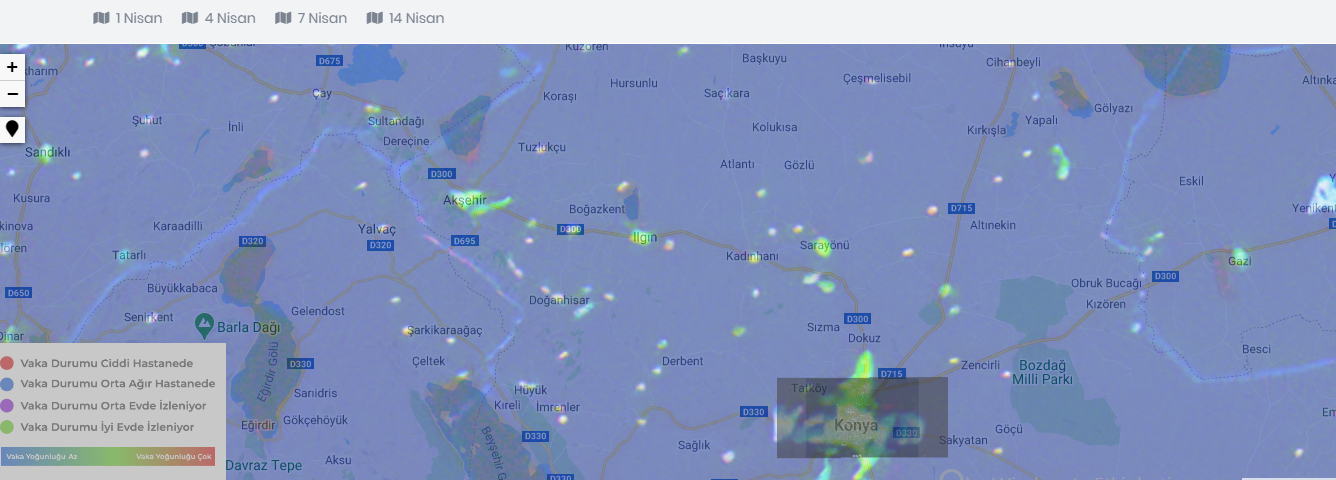Click the red Ciddi Hastanede legend dot
Image resolution: width=1336 pixels, height=480 pixels.
(7, 364)
